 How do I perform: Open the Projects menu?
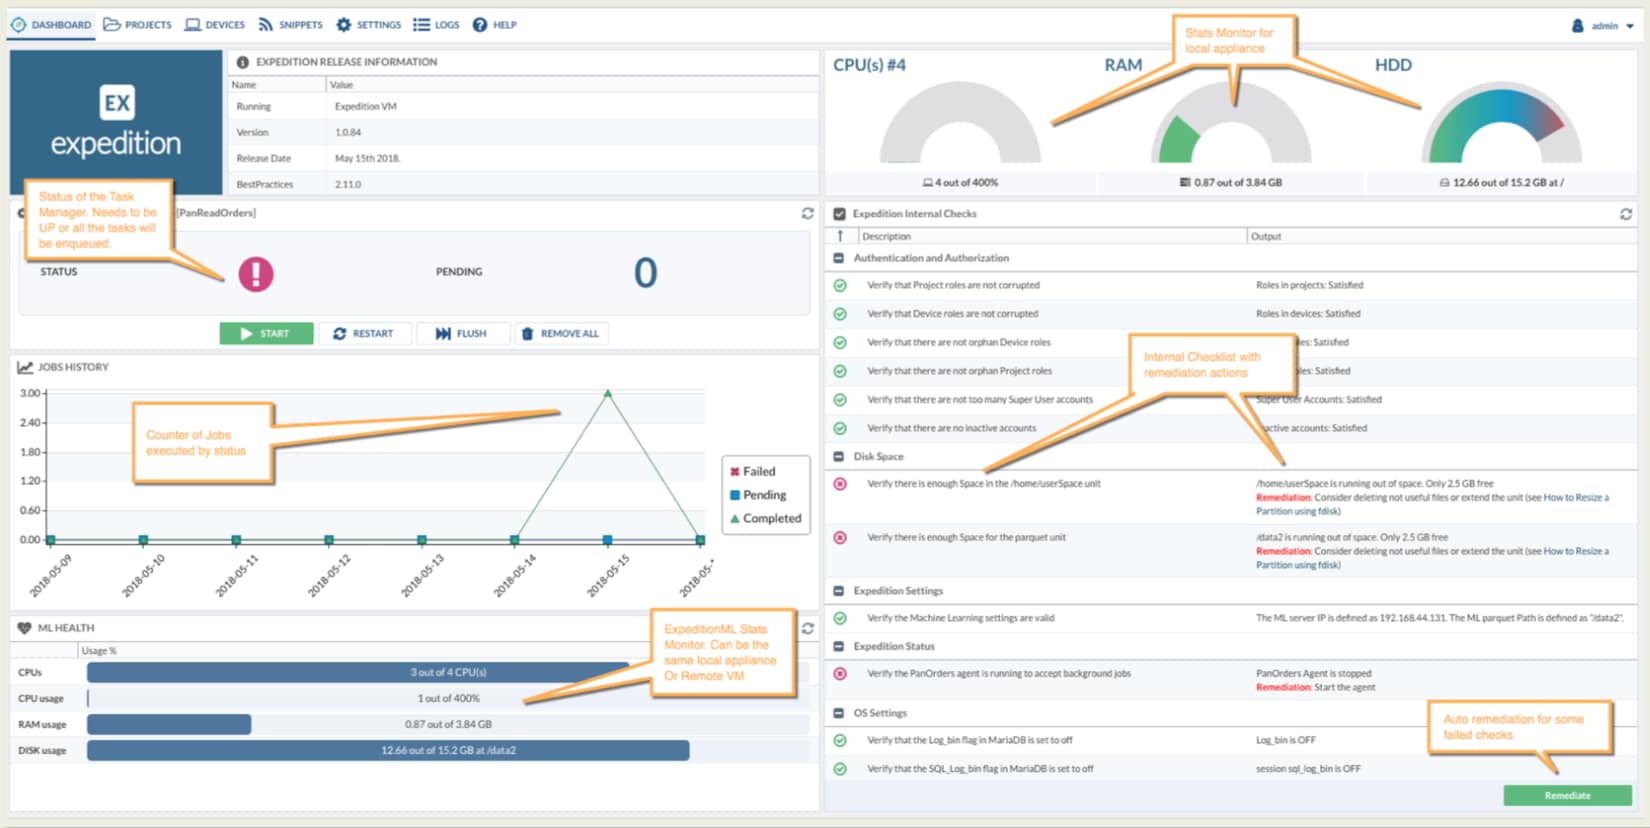(138, 25)
